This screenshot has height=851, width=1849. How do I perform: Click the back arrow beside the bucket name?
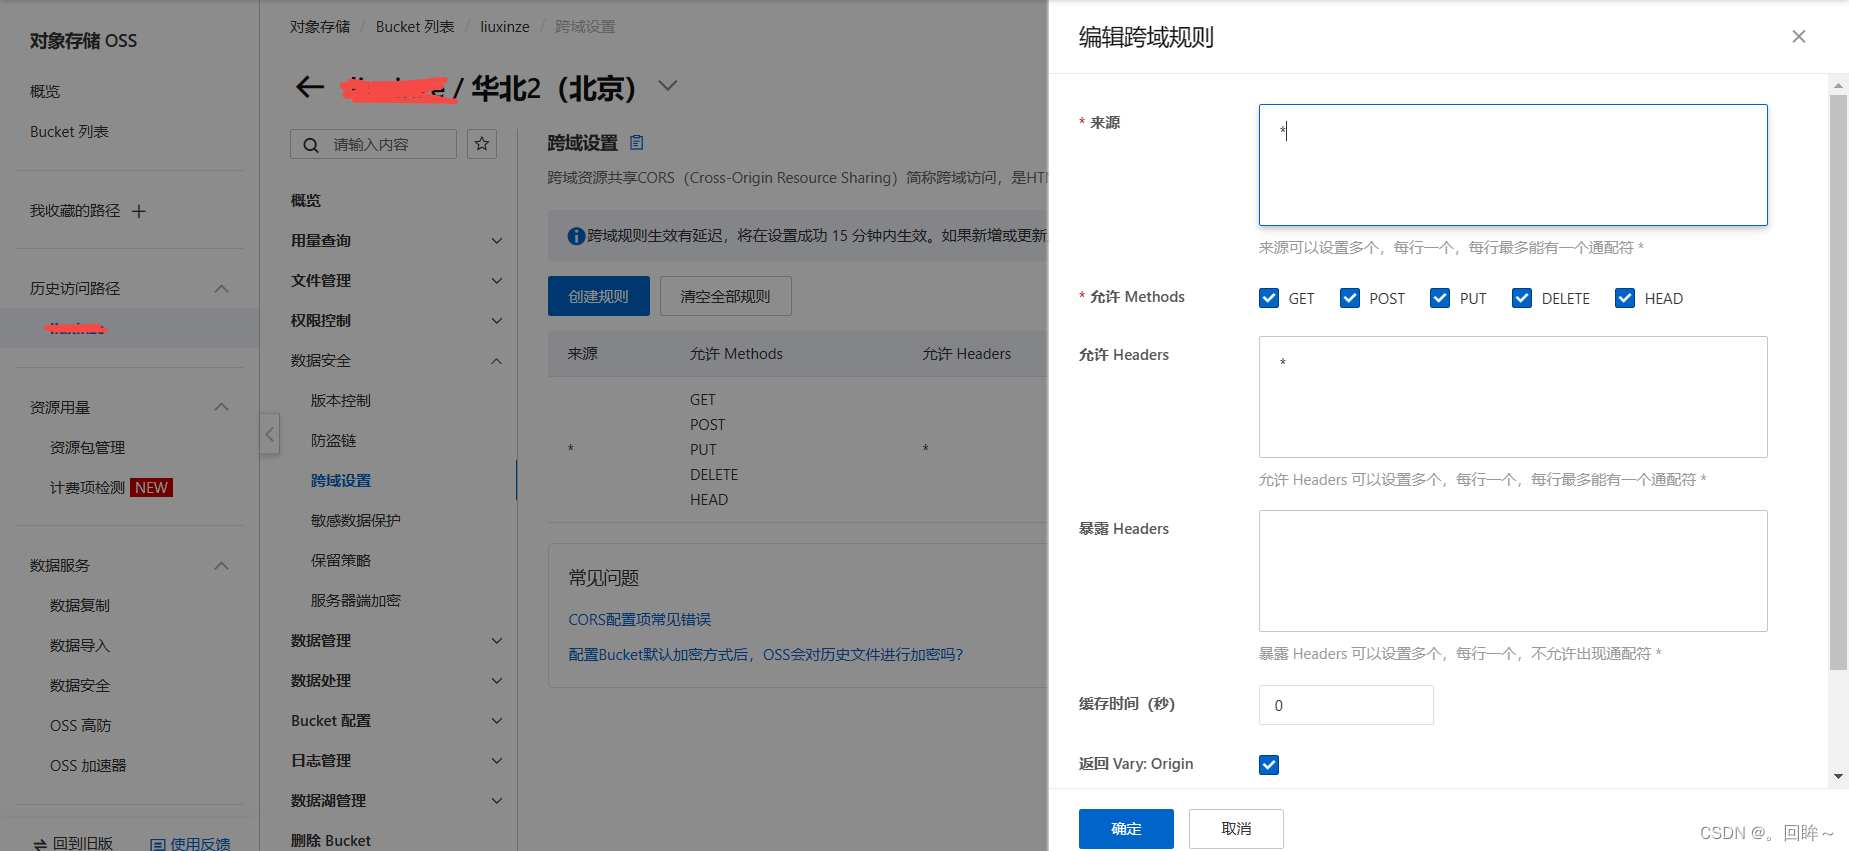pos(310,87)
